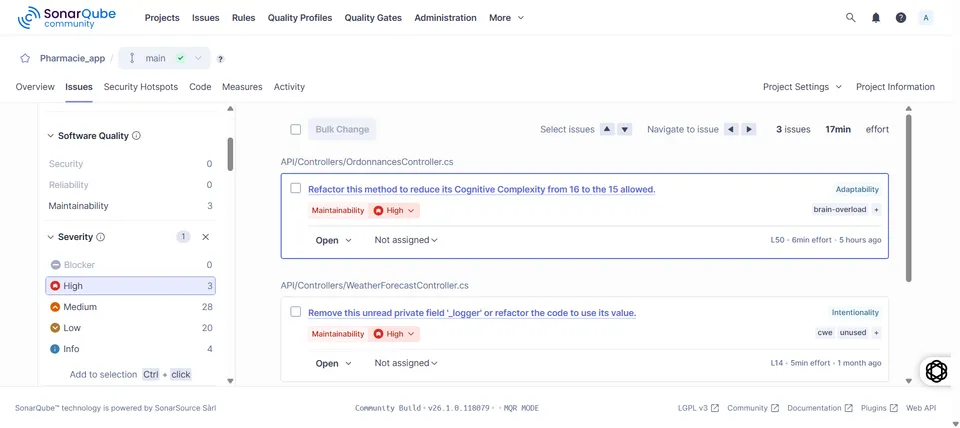Viewport: 960px width, 428px height.
Task: Open search with magnifier icon
Action: pyautogui.click(x=850, y=18)
